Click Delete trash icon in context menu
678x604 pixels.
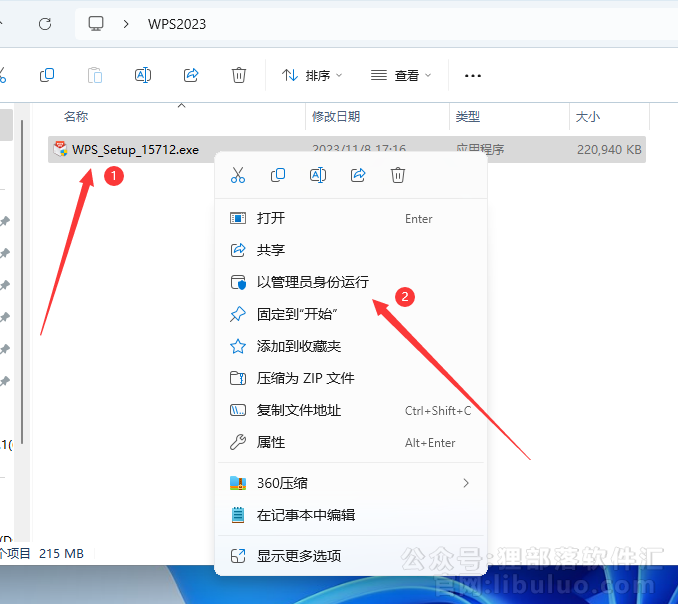[398, 175]
